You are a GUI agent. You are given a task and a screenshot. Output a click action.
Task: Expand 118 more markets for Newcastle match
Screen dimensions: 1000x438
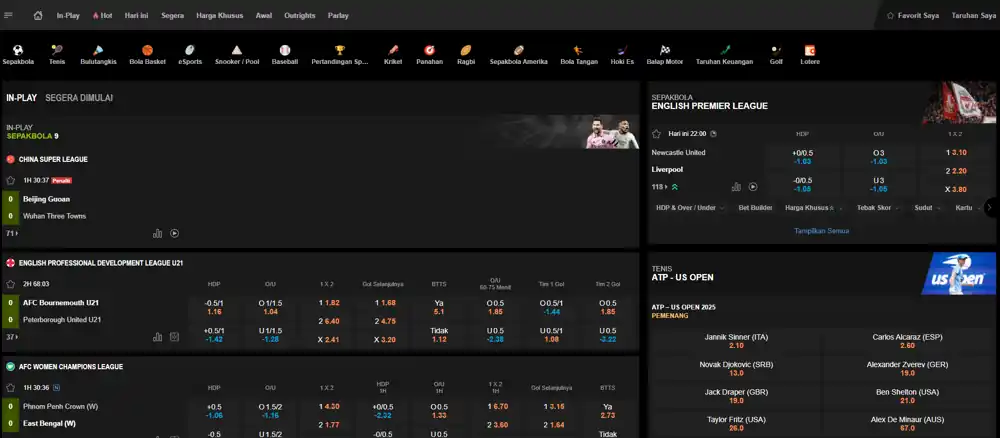659,187
